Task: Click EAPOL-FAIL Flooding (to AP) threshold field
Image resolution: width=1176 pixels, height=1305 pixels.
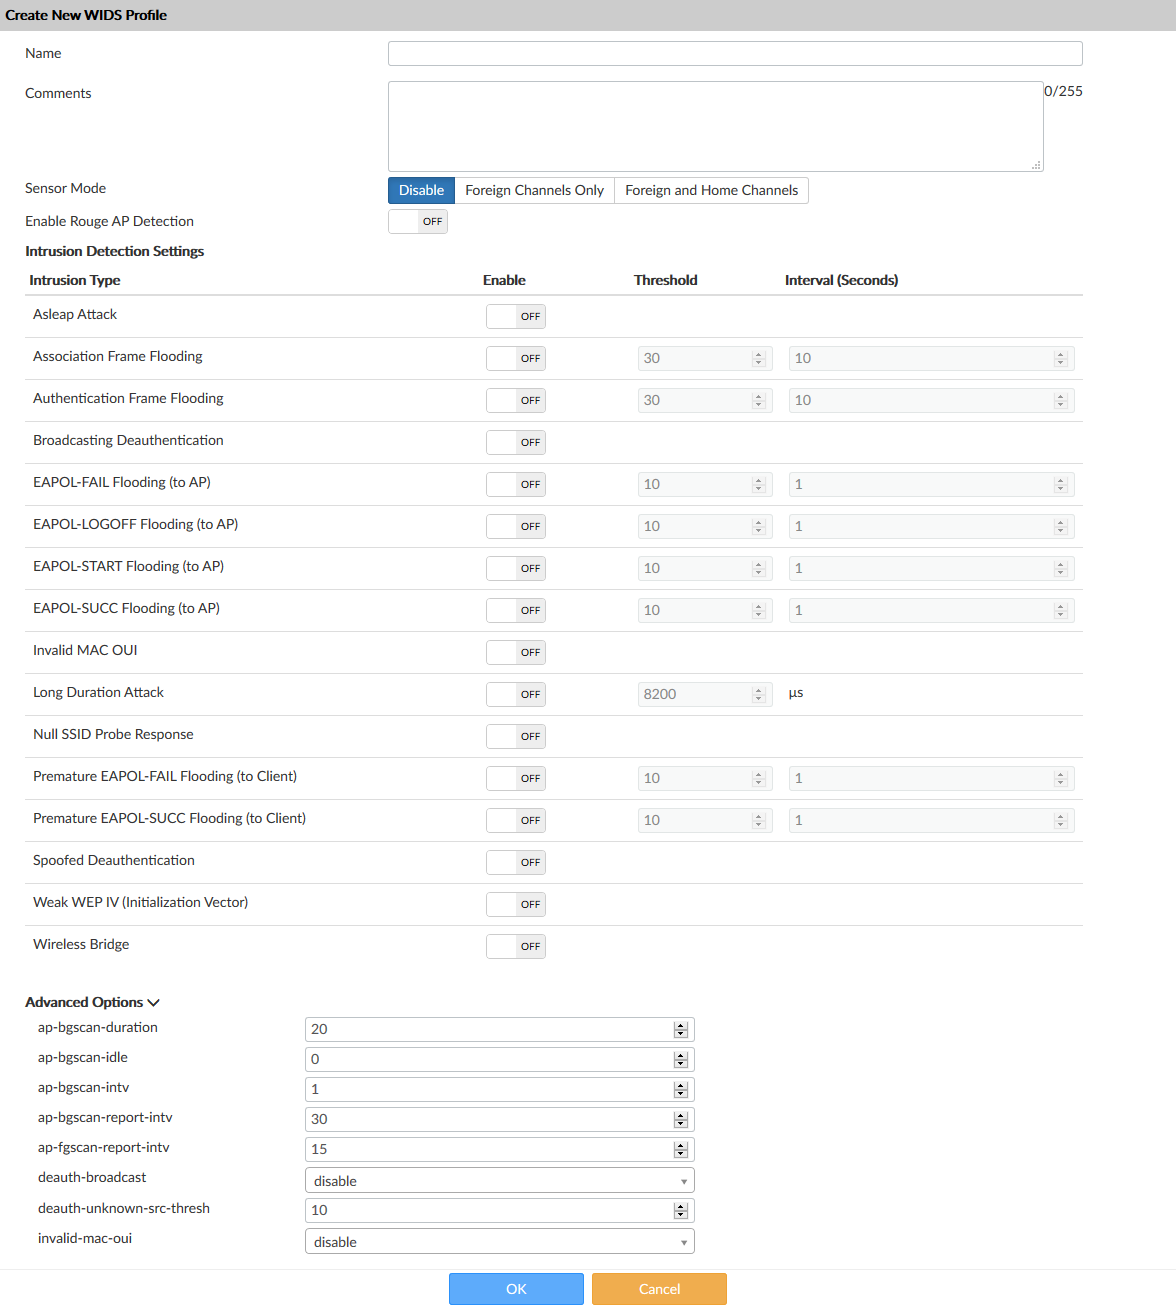Action: click(705, 484)
